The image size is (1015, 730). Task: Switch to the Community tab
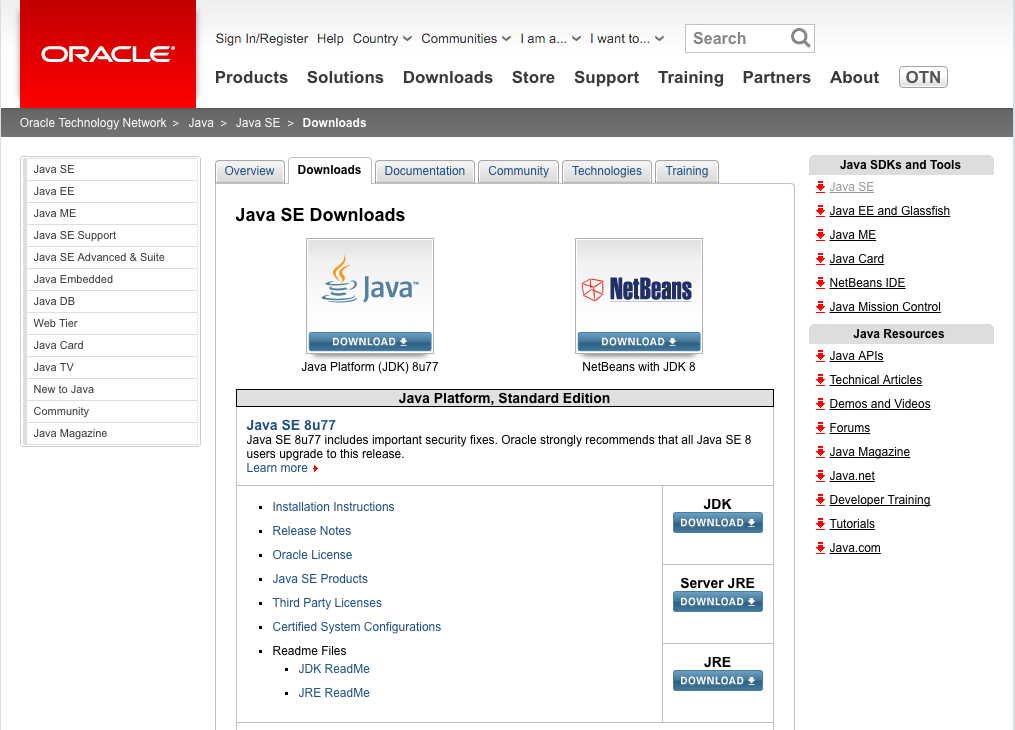tap(519, 171)
